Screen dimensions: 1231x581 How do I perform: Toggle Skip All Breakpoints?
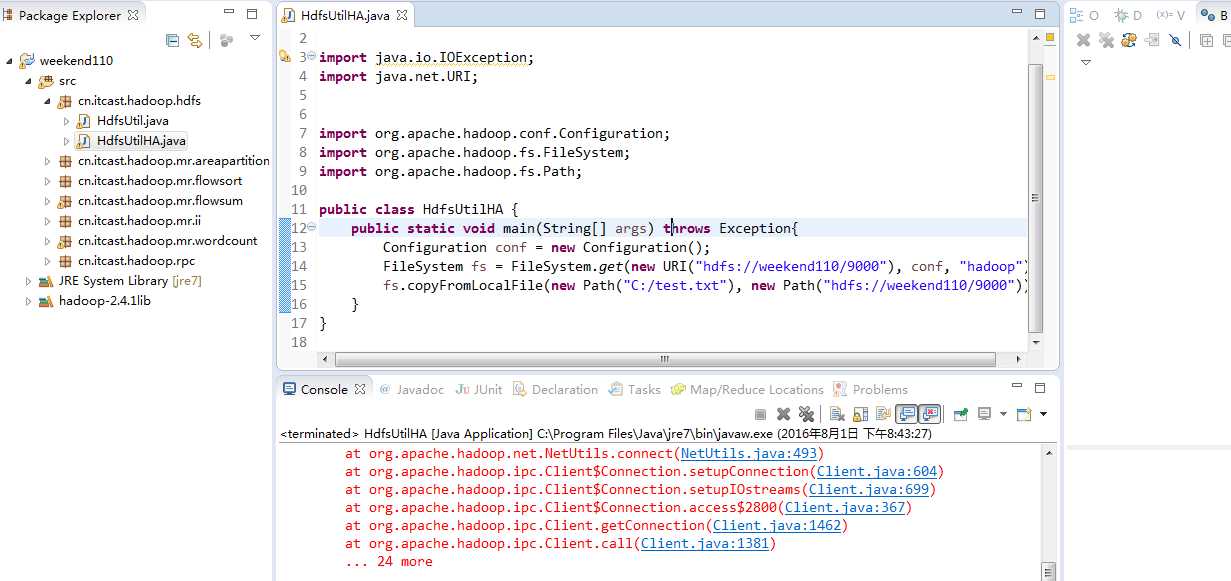[x=1175, y=40]
